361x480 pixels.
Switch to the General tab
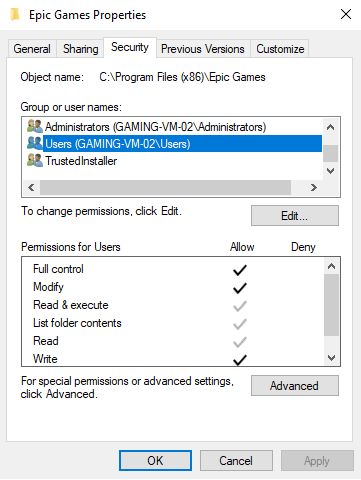tap(32, 49)
